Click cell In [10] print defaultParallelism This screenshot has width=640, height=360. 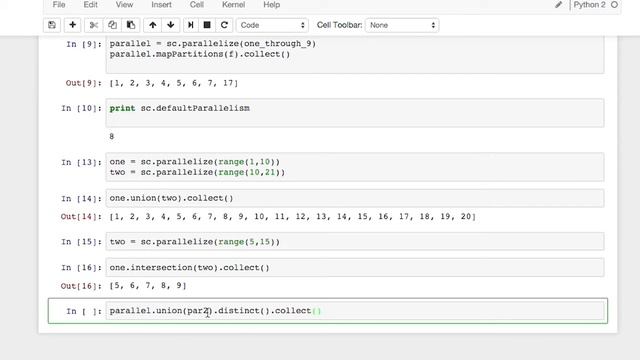355,113
